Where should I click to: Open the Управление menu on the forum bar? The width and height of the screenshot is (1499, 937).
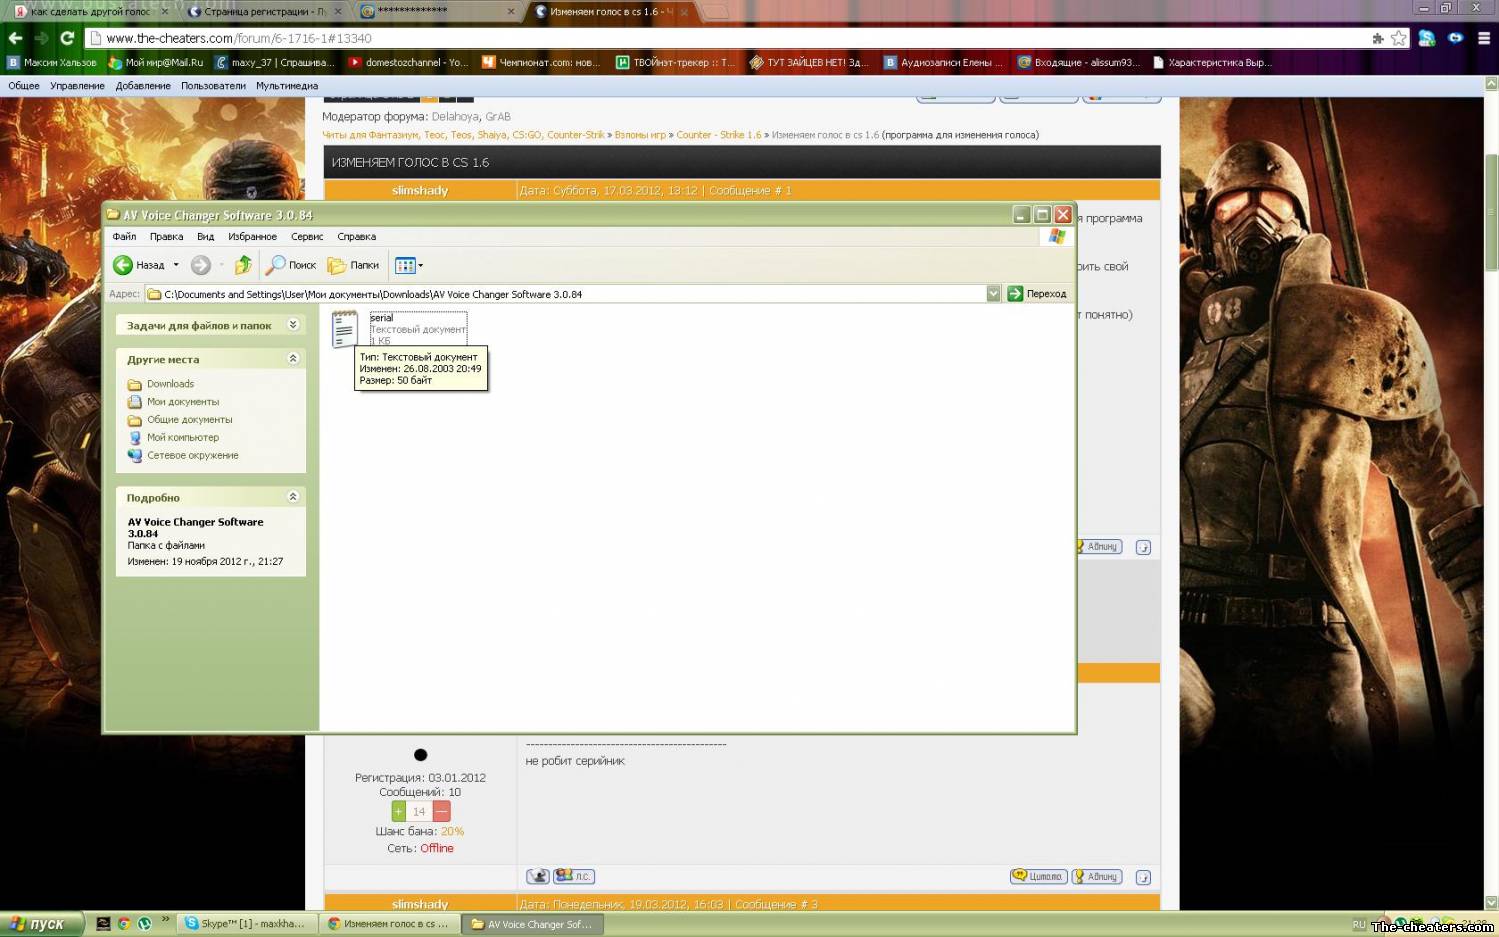click(x=77, y=86)
